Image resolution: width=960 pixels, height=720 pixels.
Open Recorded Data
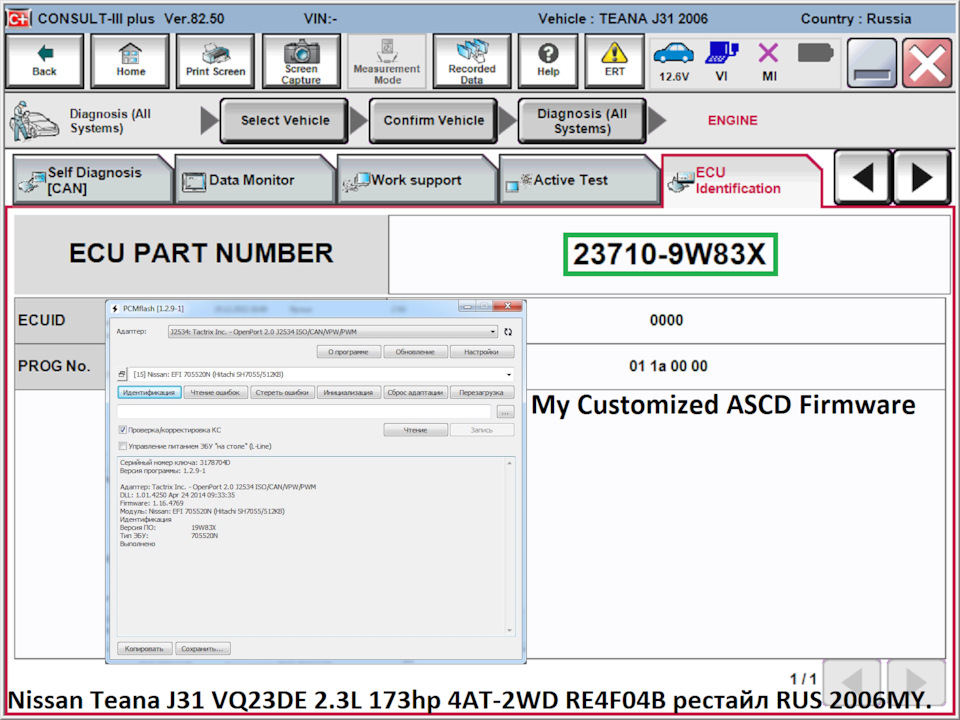point(471,61)
